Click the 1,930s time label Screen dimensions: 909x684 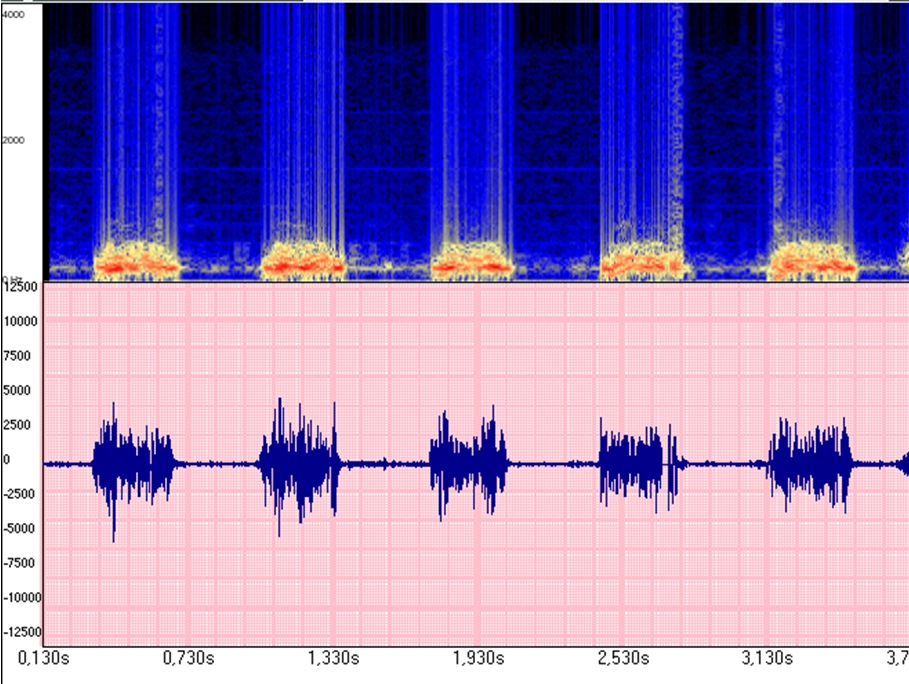pyautogui.click(x=479, y=658)
